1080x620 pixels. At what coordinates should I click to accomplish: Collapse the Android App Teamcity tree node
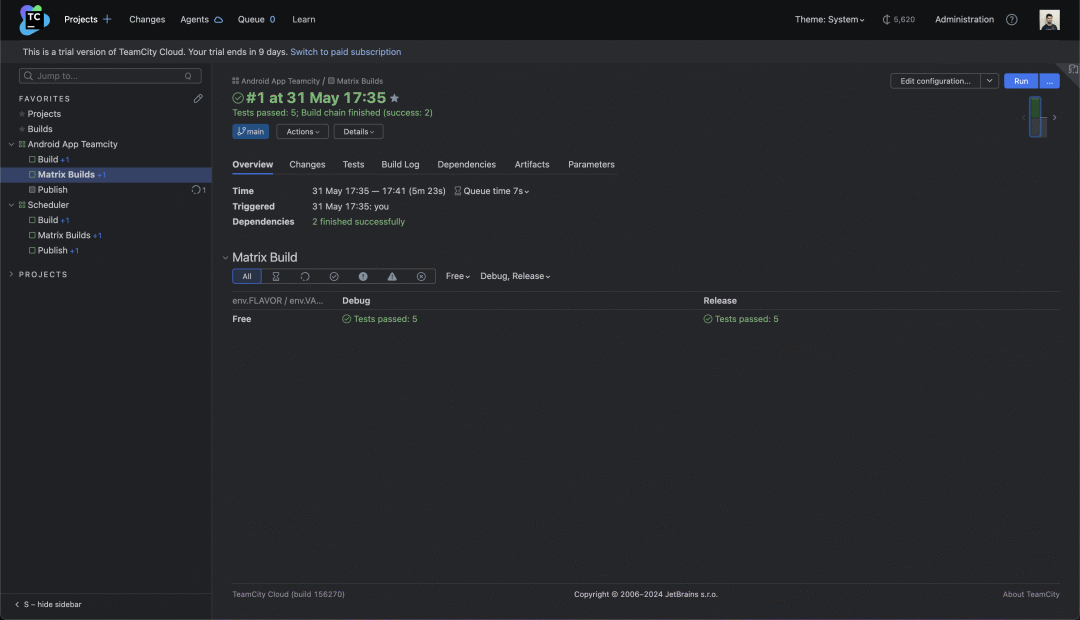tap(11, 144)
